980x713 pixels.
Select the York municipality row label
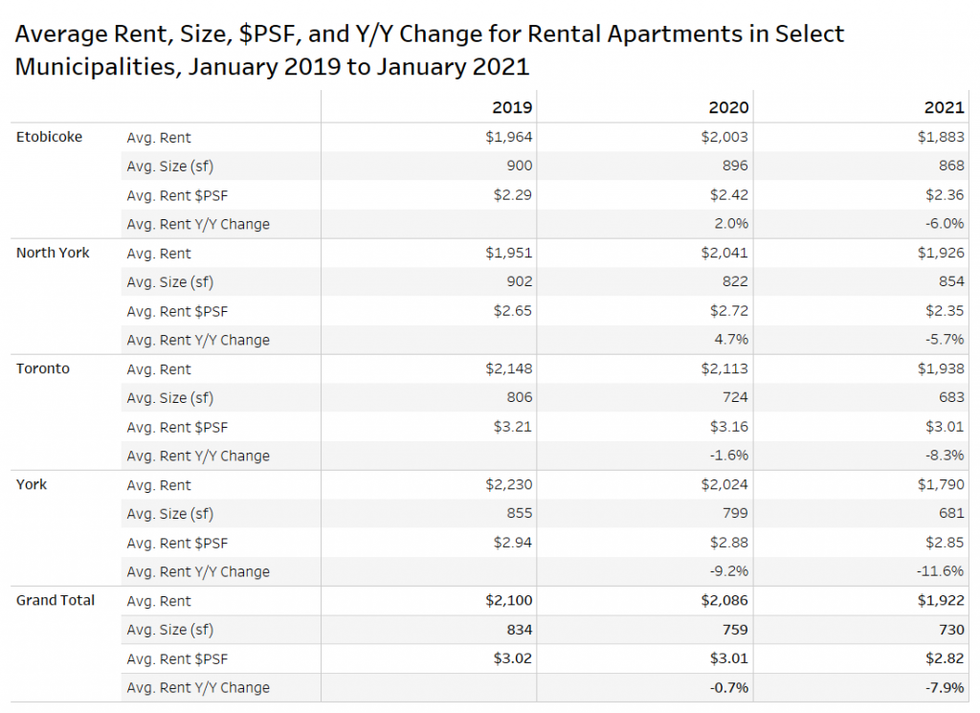point(32,485)
